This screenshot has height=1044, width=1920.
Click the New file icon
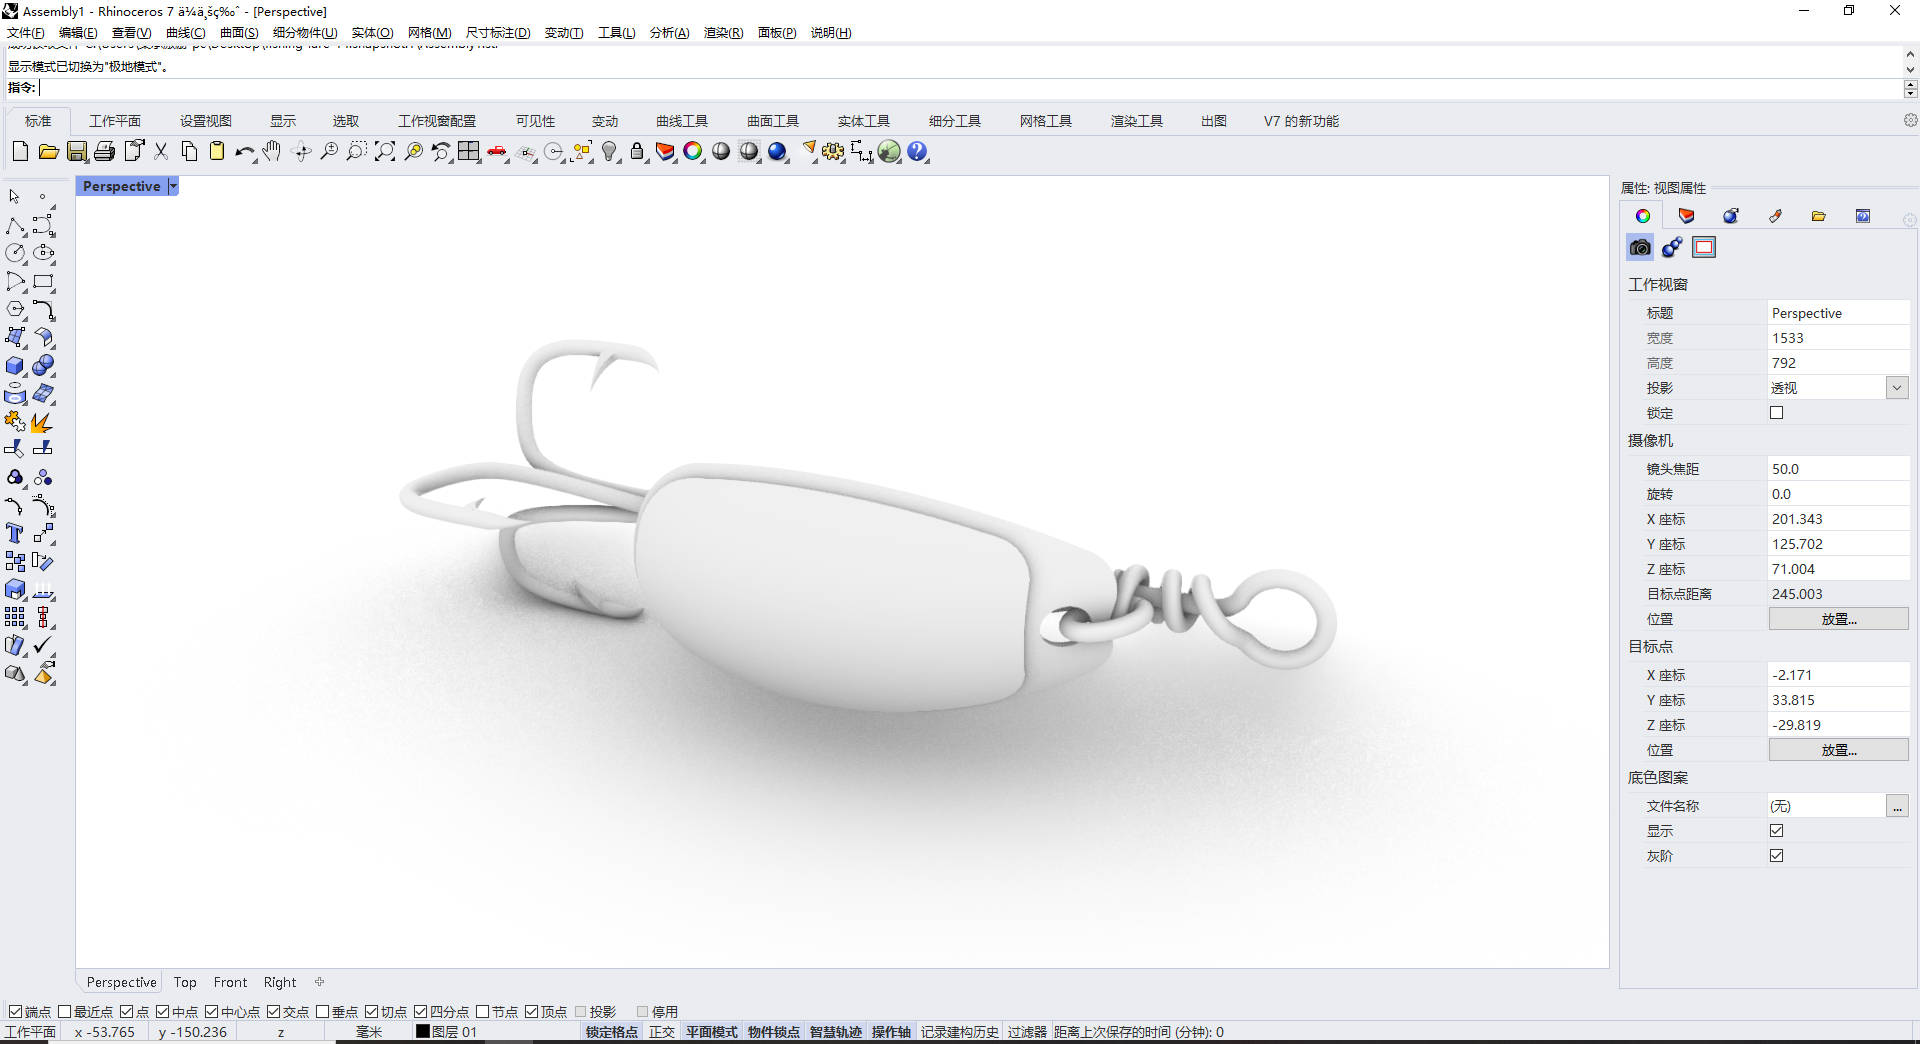[x=20, y=152]
